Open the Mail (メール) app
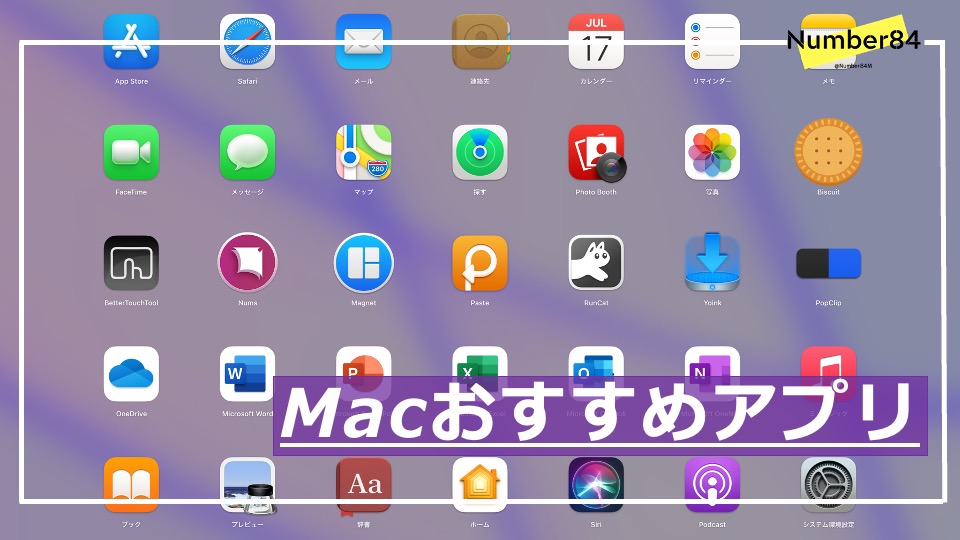Viewport: 960px width, 540px height. click(x=364, y=42)
